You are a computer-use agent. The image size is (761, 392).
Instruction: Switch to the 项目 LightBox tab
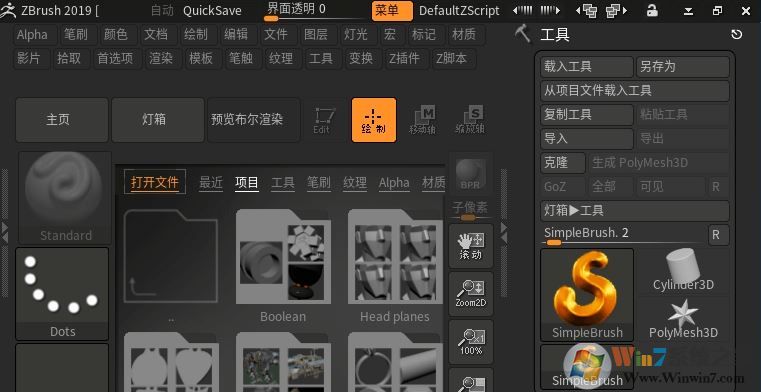(247, 183)
